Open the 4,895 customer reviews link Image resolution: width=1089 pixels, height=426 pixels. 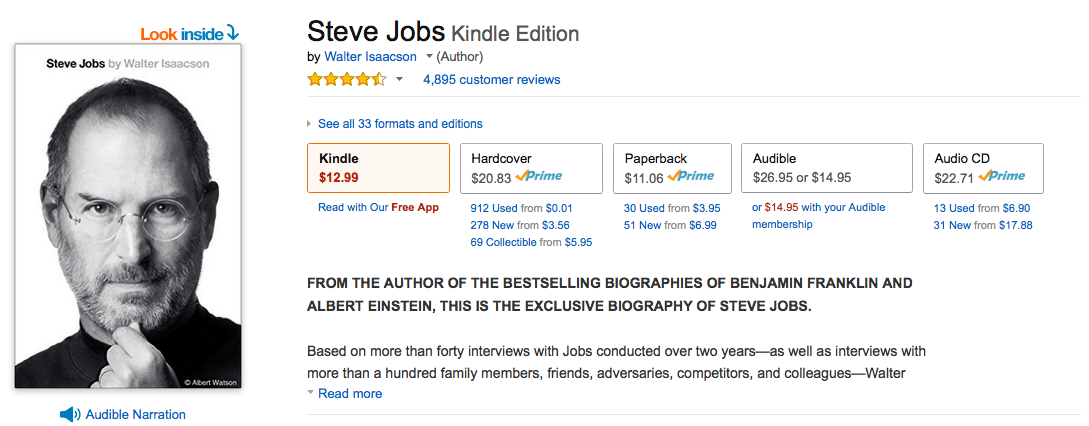491,79
